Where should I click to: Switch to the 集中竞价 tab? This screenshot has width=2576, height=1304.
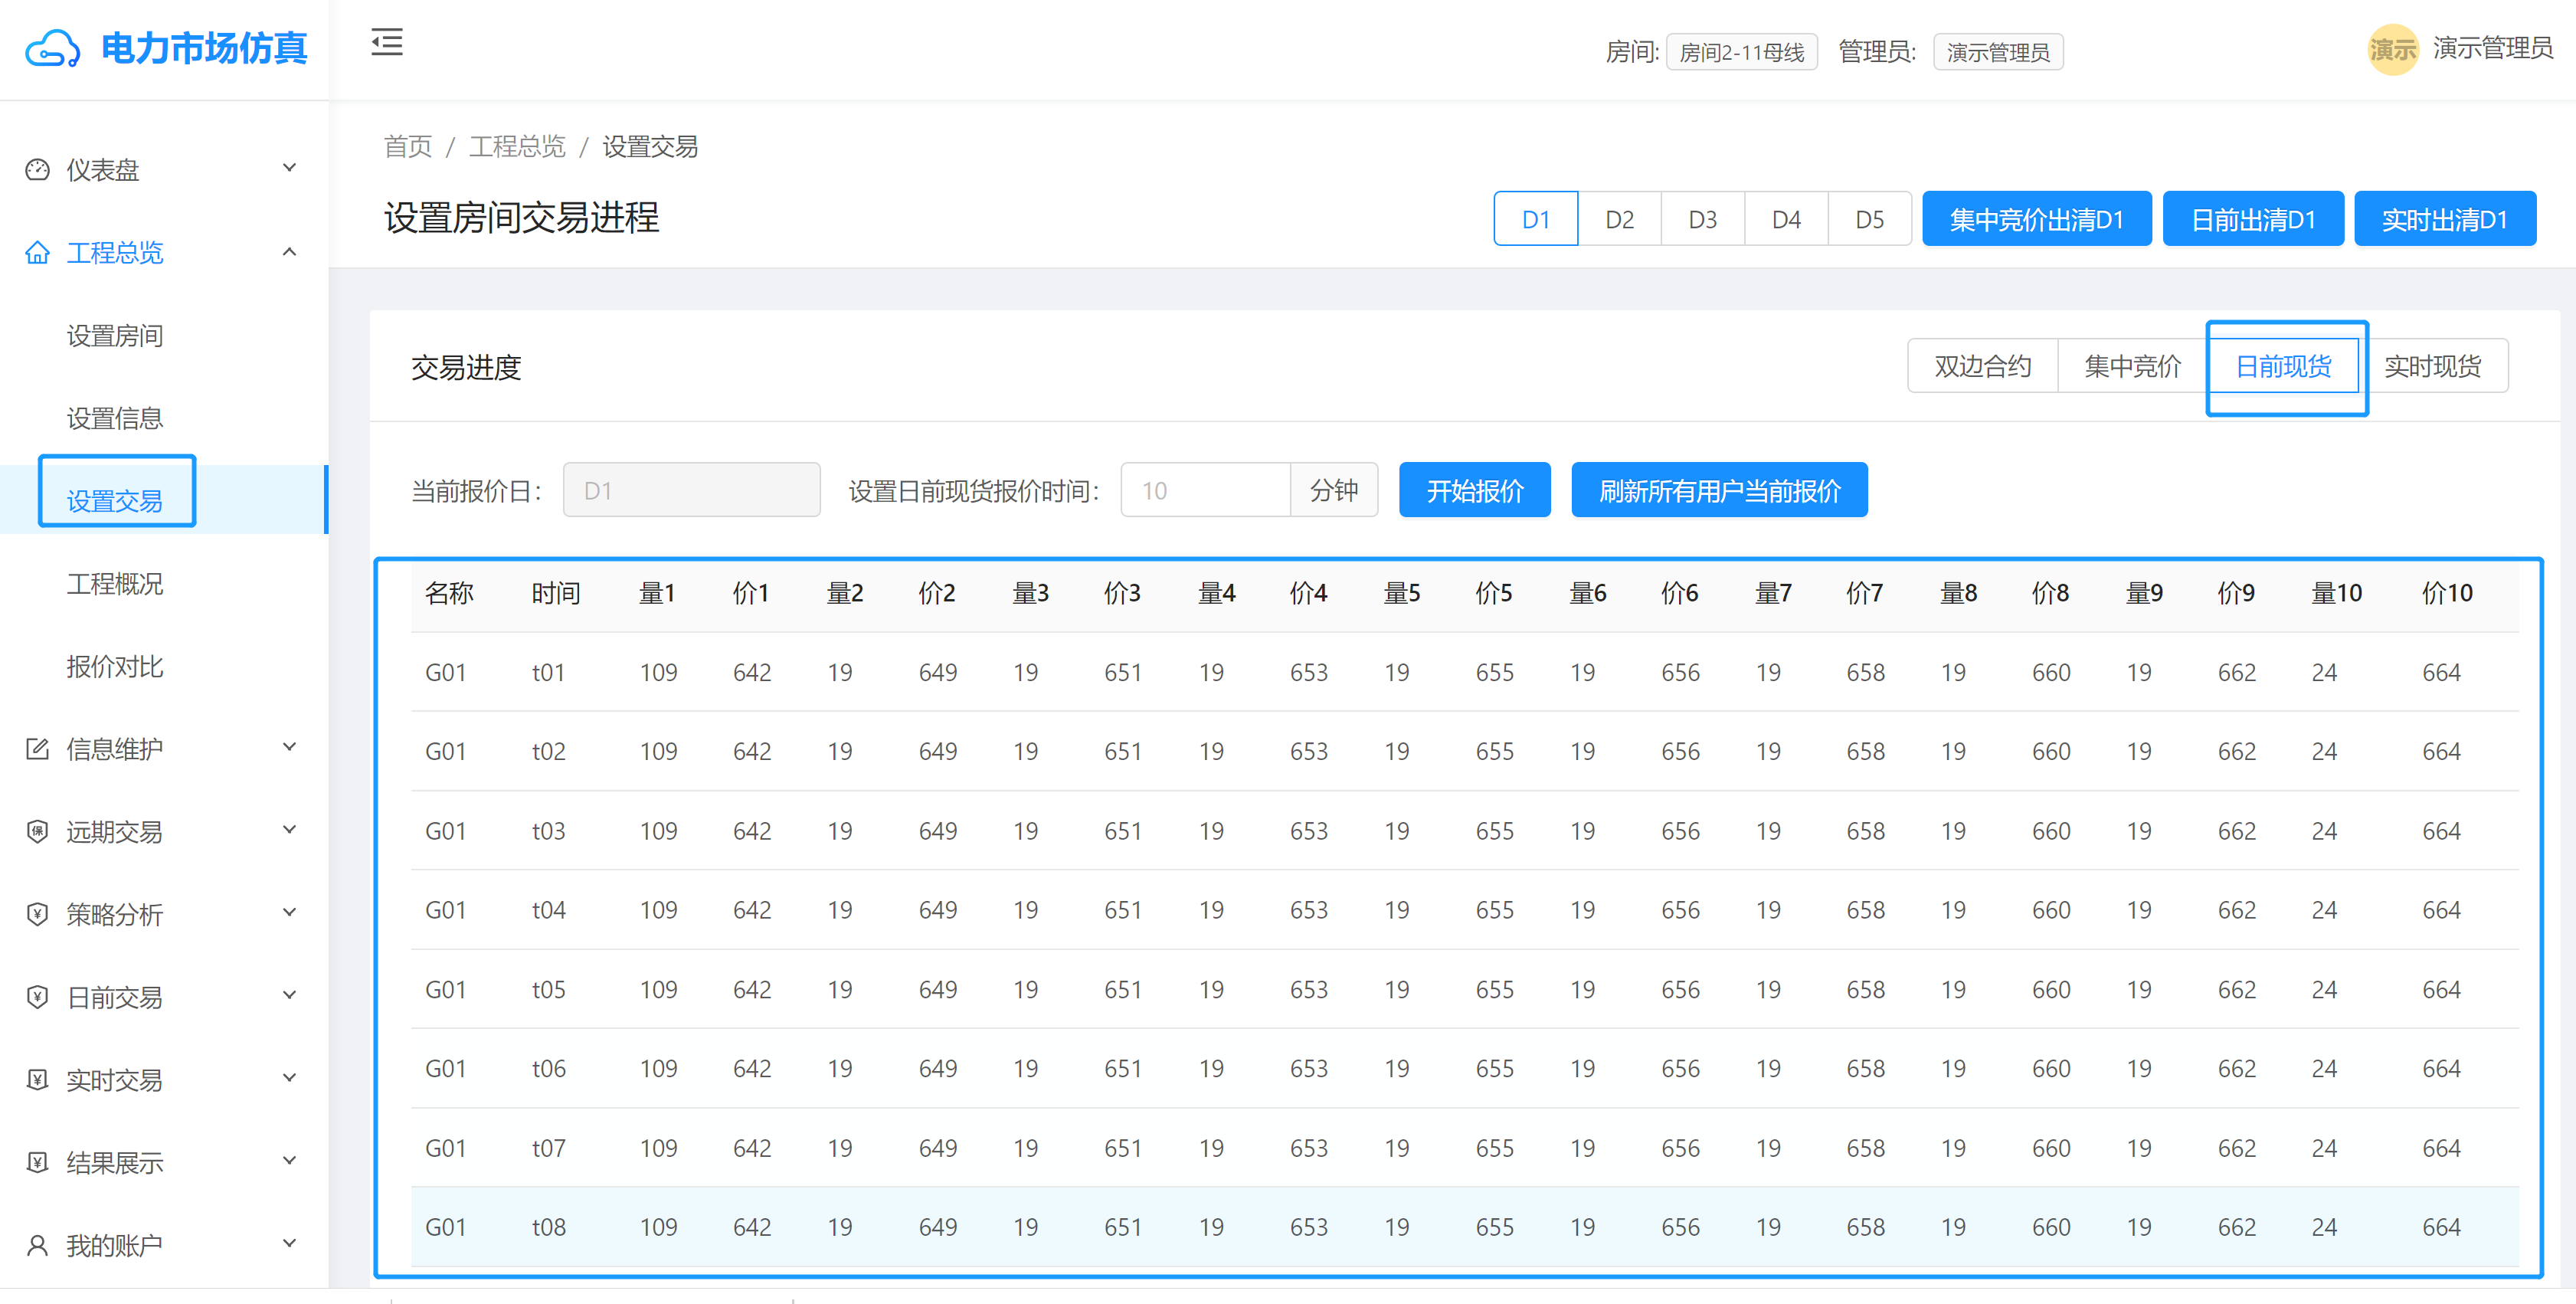click(2133, 366)
